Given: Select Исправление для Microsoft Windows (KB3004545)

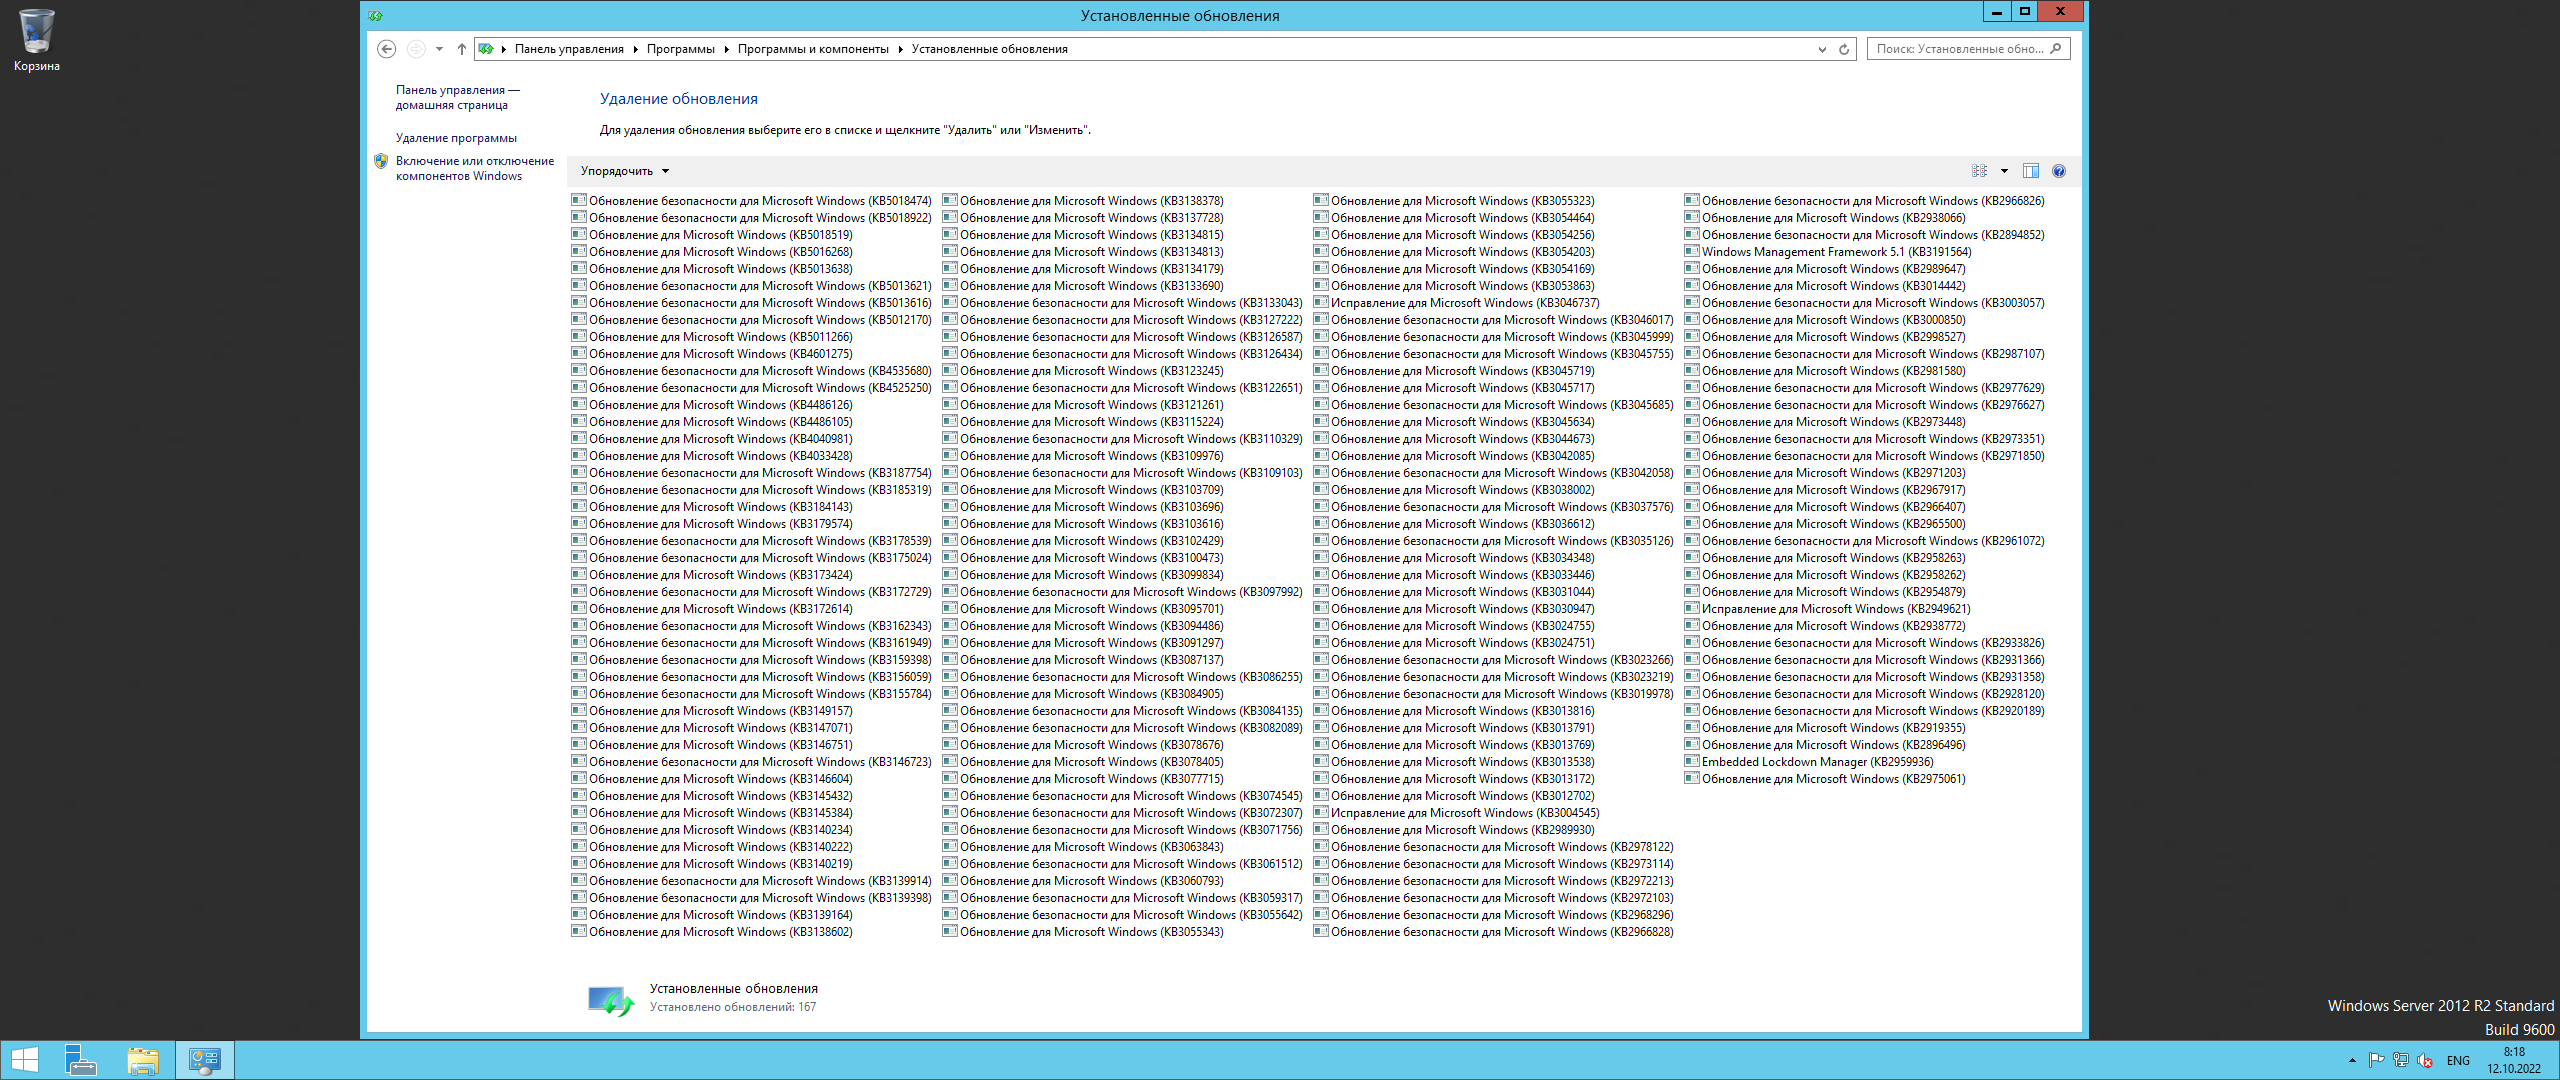Looking at the screenshot, I should point(1457,813).
